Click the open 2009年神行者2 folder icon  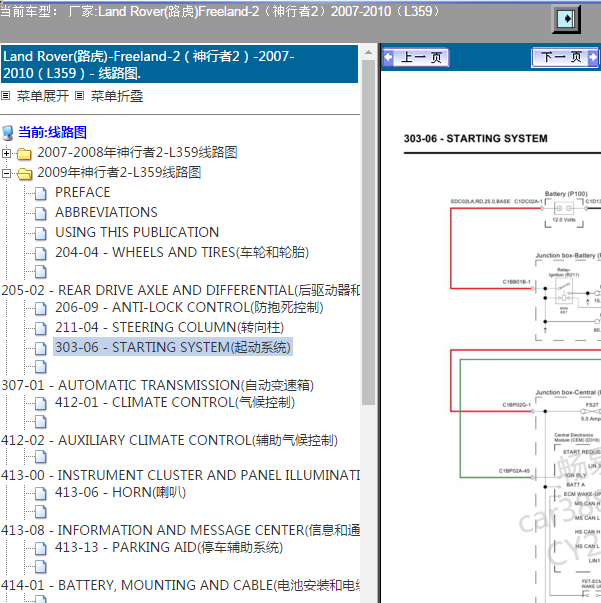(25, 174)
